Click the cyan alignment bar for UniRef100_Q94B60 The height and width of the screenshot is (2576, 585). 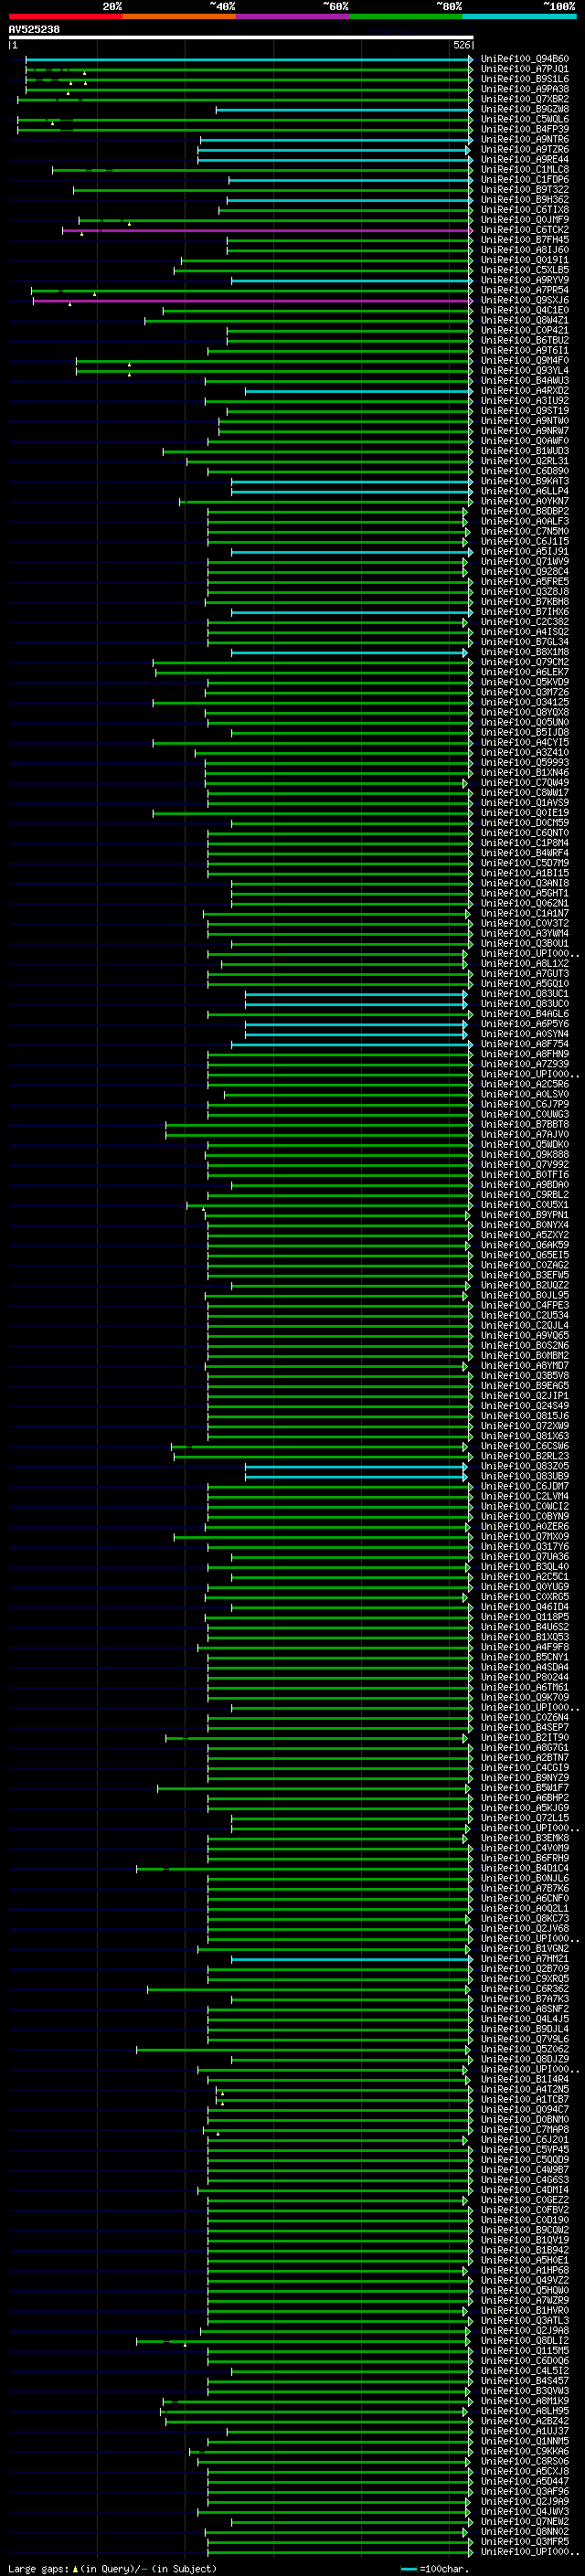[x=249, y=59]
